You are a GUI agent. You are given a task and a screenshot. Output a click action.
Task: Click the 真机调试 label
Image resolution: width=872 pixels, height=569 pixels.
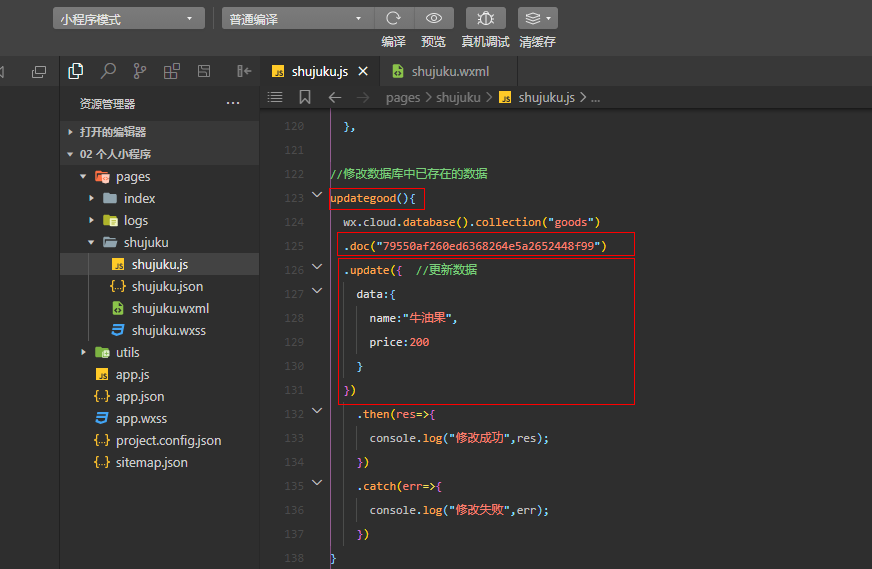pyautogui.click(x=485, y=42)
